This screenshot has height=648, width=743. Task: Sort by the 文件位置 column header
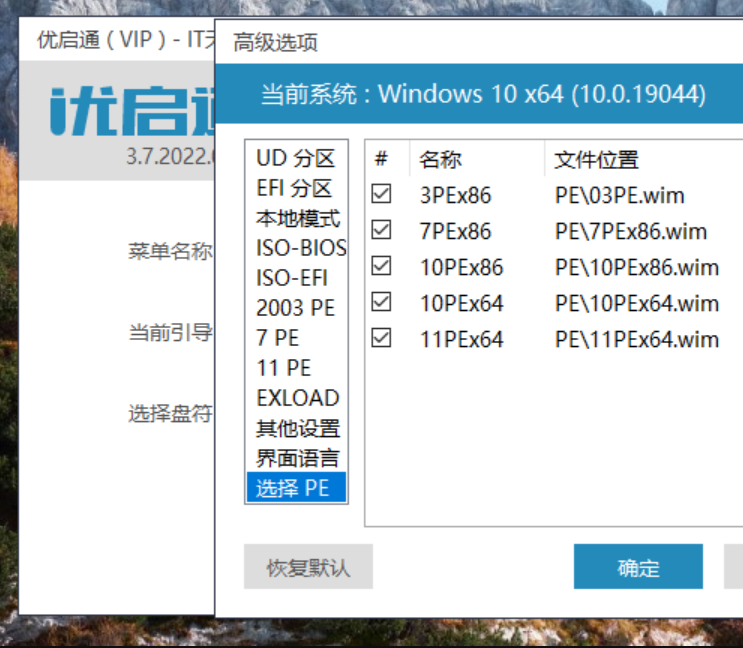point(644,159)
